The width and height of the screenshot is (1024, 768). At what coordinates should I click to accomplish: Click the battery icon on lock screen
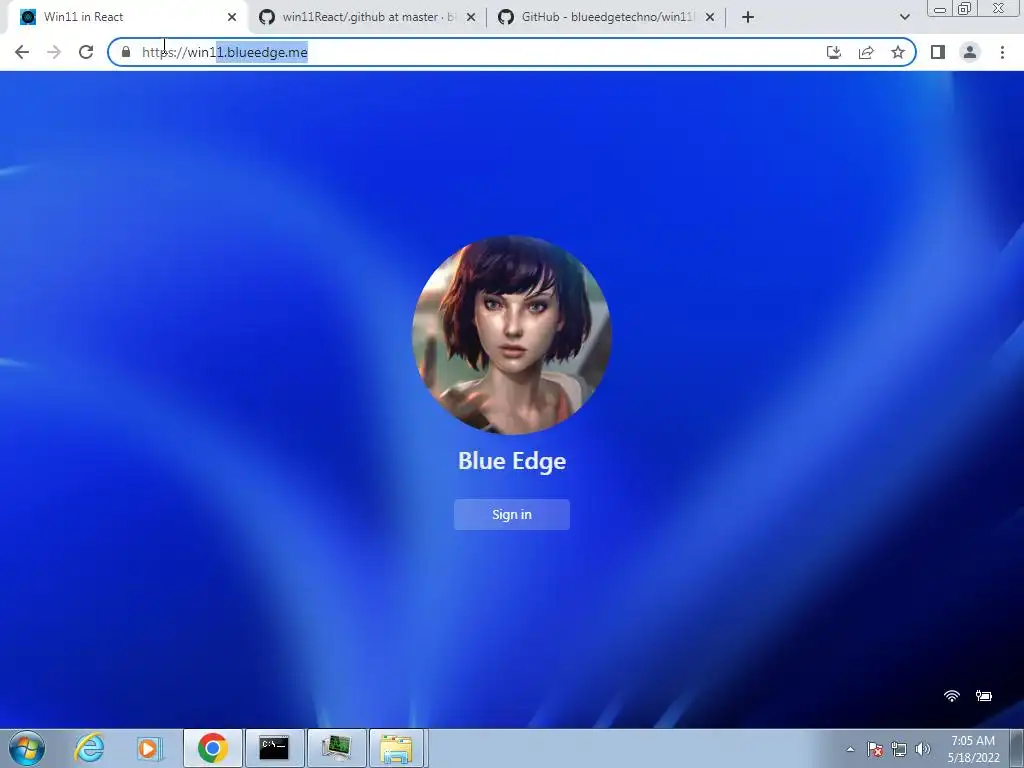(x=984, y=696)
